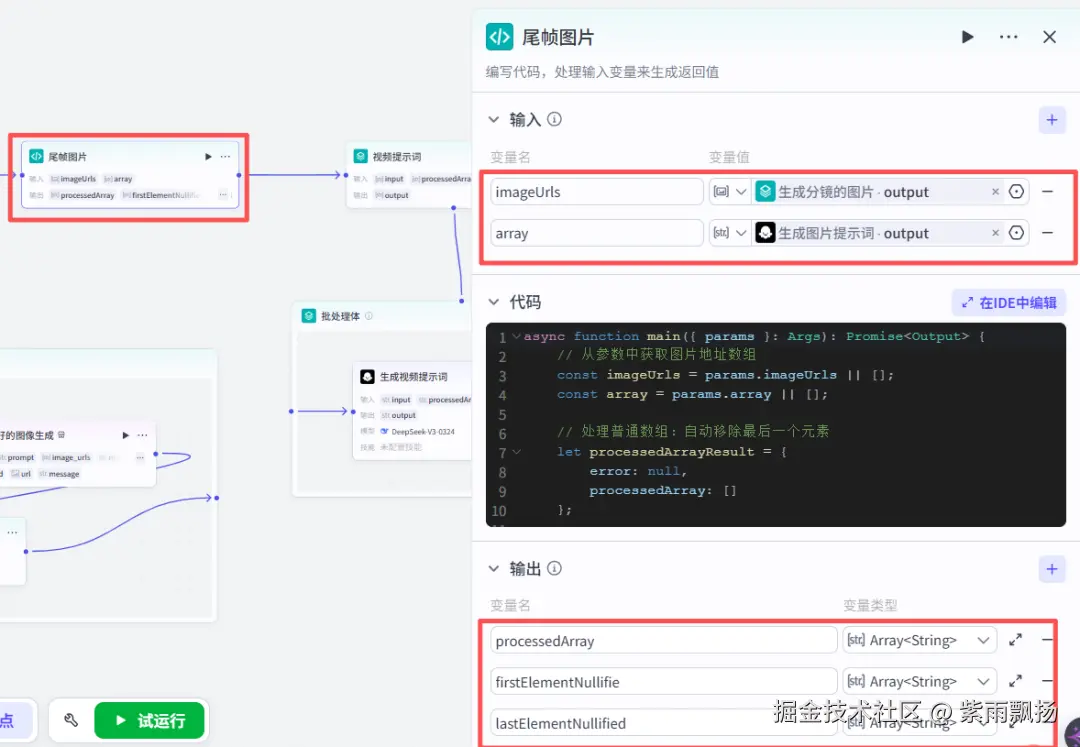The width and height of the screenshot is (1080, 747).
Task: Select the 尾帧图片 node on canvas
Action: click(x=129, y=175)
